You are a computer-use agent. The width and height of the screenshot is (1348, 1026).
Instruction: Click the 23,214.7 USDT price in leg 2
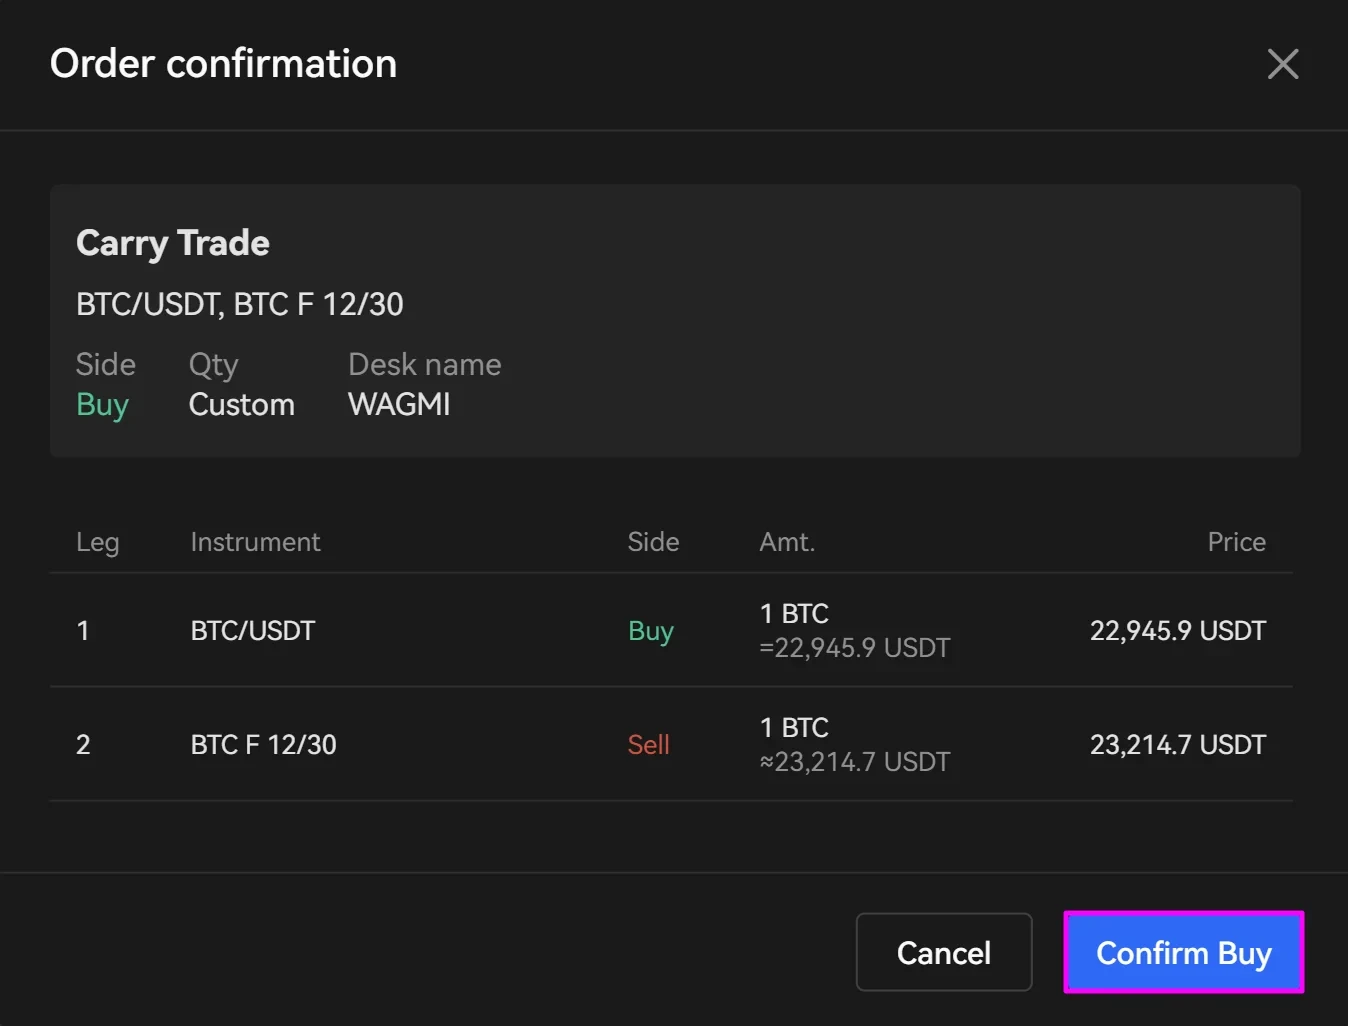(1177, 745)
